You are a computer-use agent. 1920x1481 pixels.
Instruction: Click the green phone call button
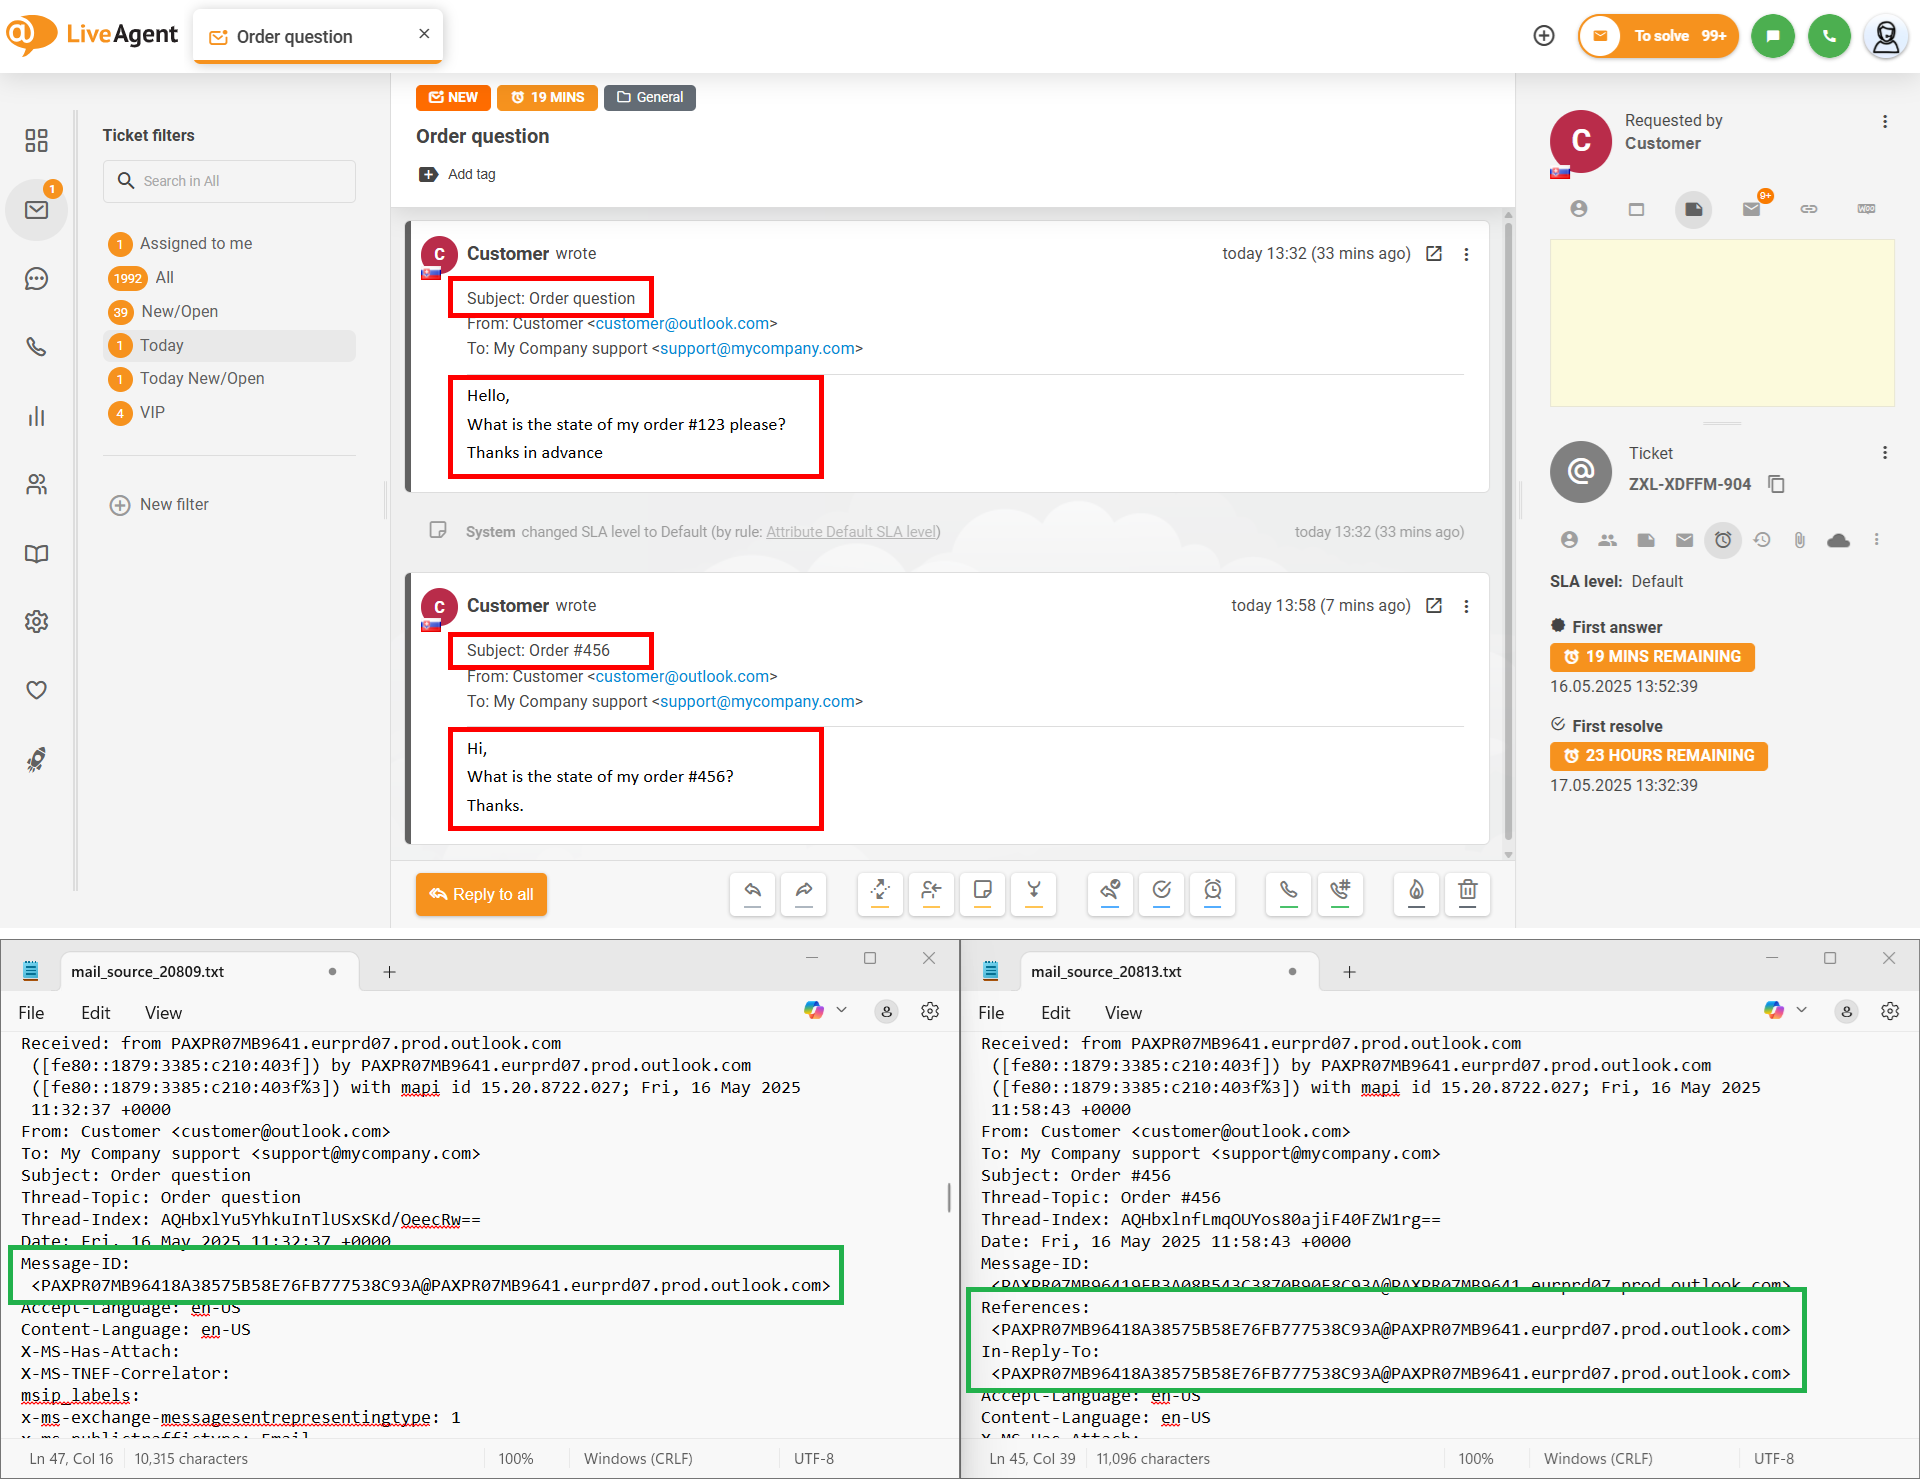(1829, 36)
